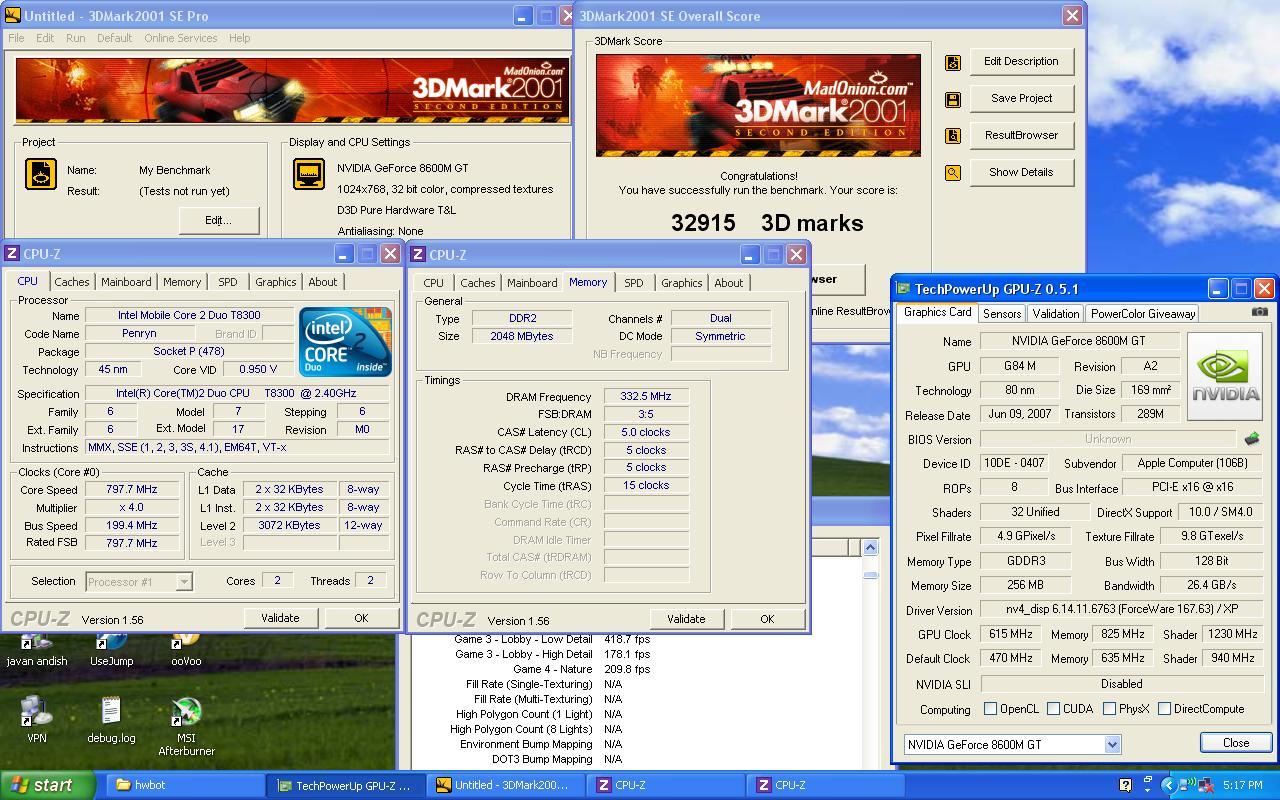Viewport: 1280px width, 800px height.
Task: Click the DRAM Frequency 332.5 MHz value
Action: 646,396
